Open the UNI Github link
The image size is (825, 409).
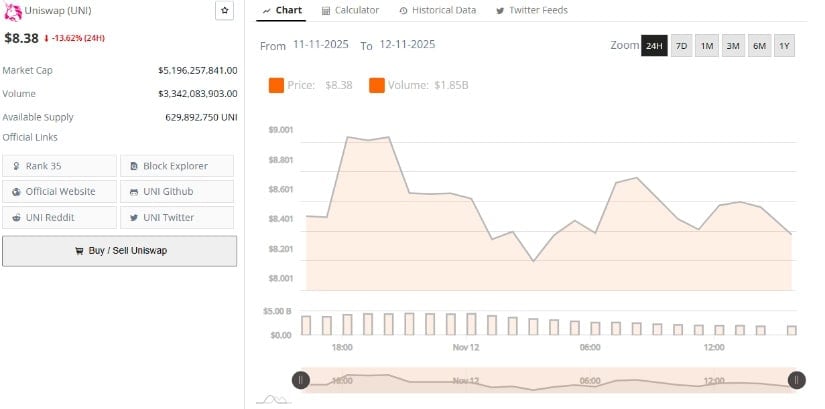point(177,192)
